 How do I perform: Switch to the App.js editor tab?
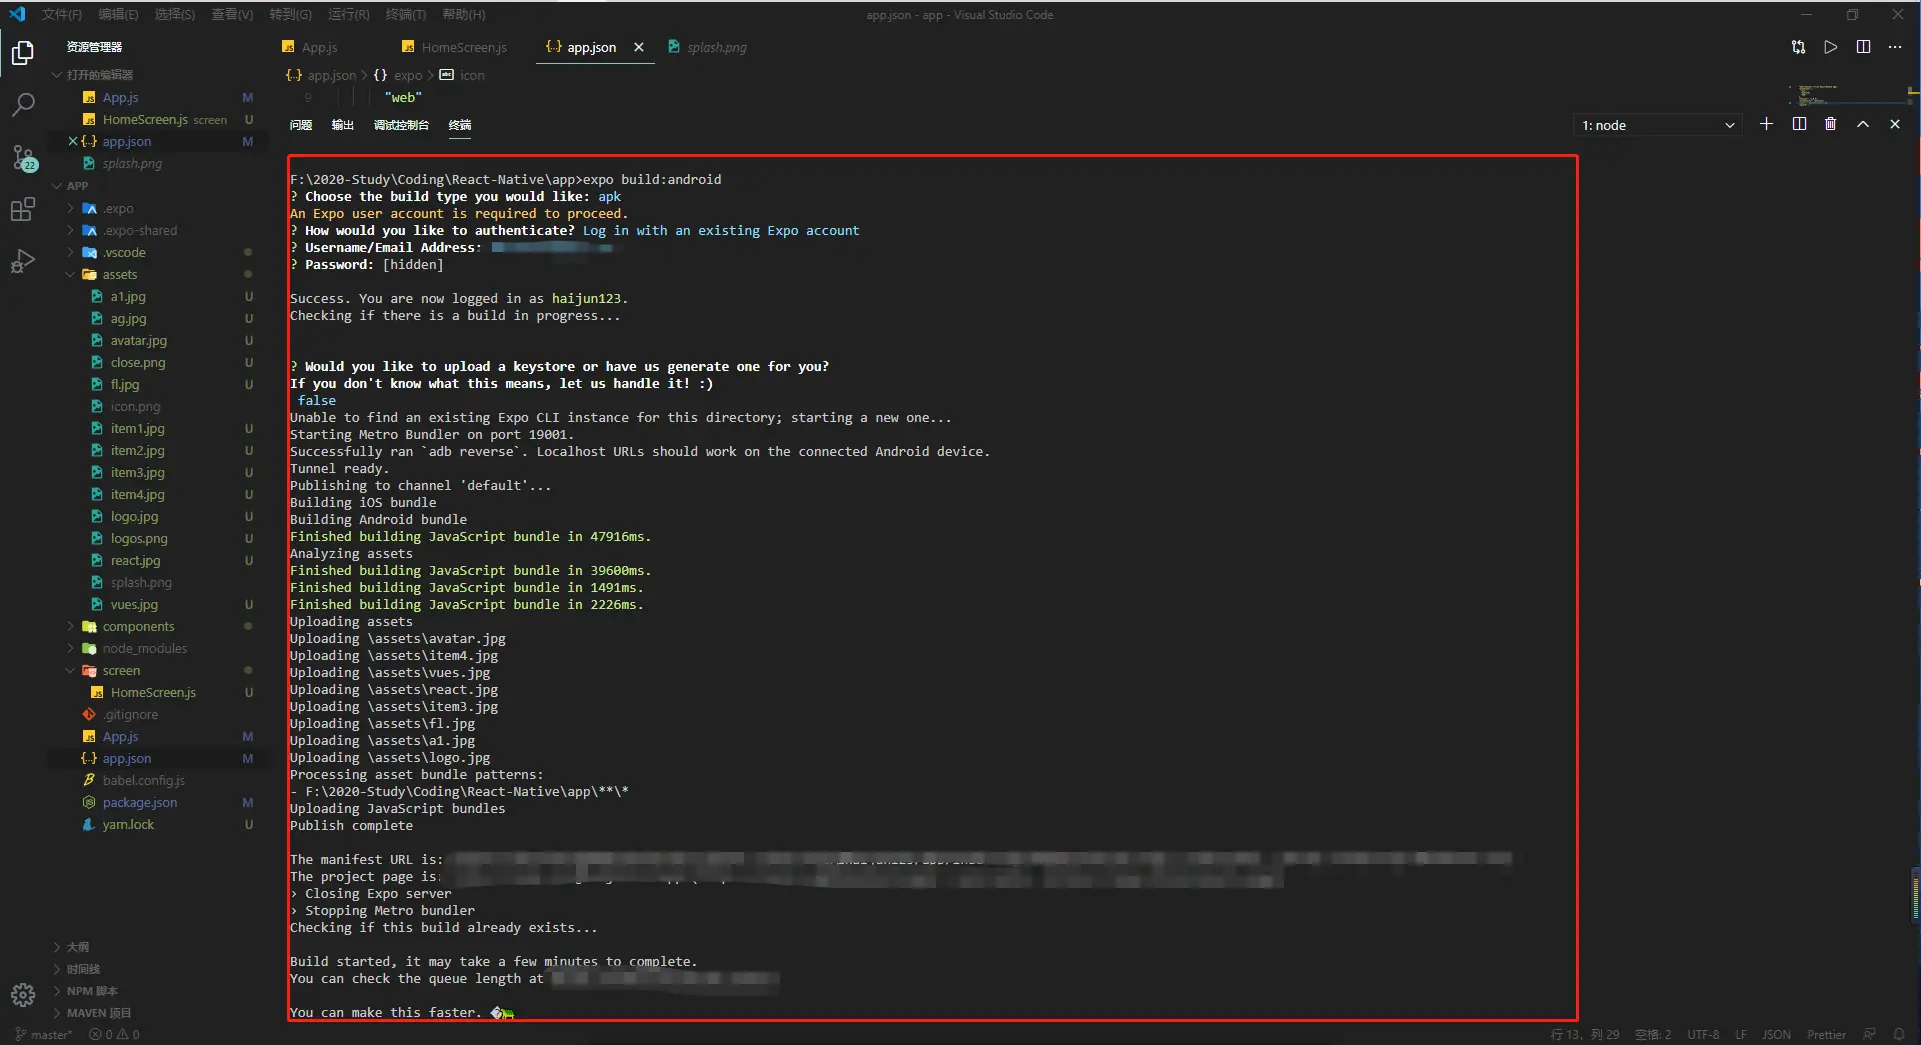point(320,47)
